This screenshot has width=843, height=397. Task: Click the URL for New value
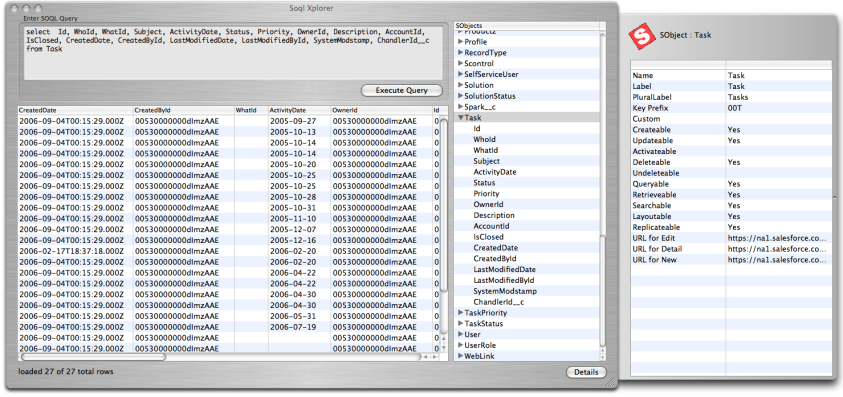(777, 259)
